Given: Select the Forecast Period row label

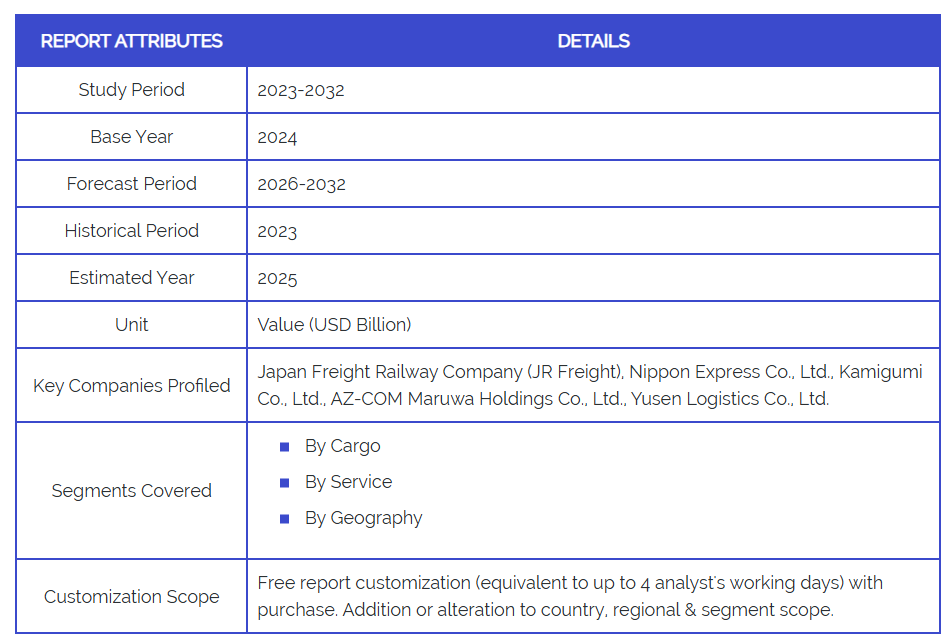Looking at the screenshot, I should [131, 184].
